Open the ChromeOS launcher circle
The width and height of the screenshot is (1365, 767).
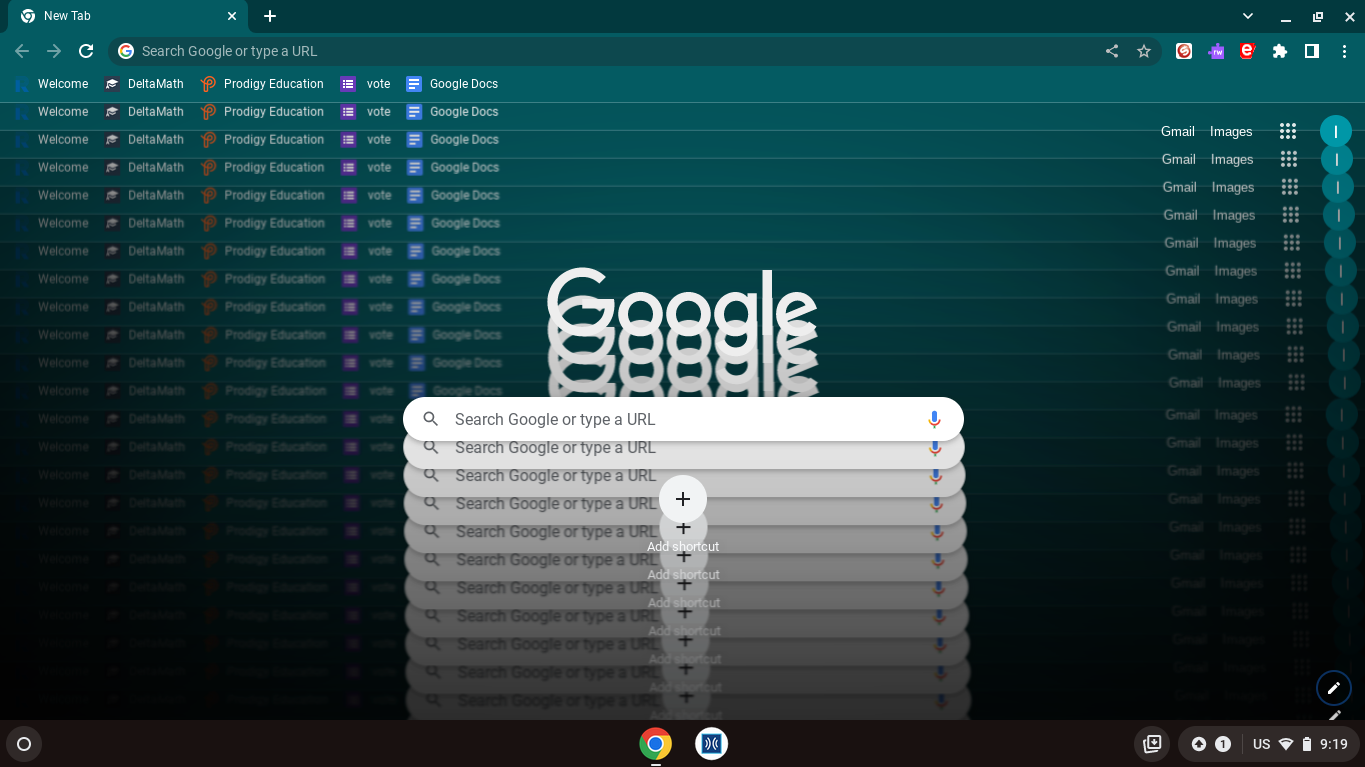(24, 744)
